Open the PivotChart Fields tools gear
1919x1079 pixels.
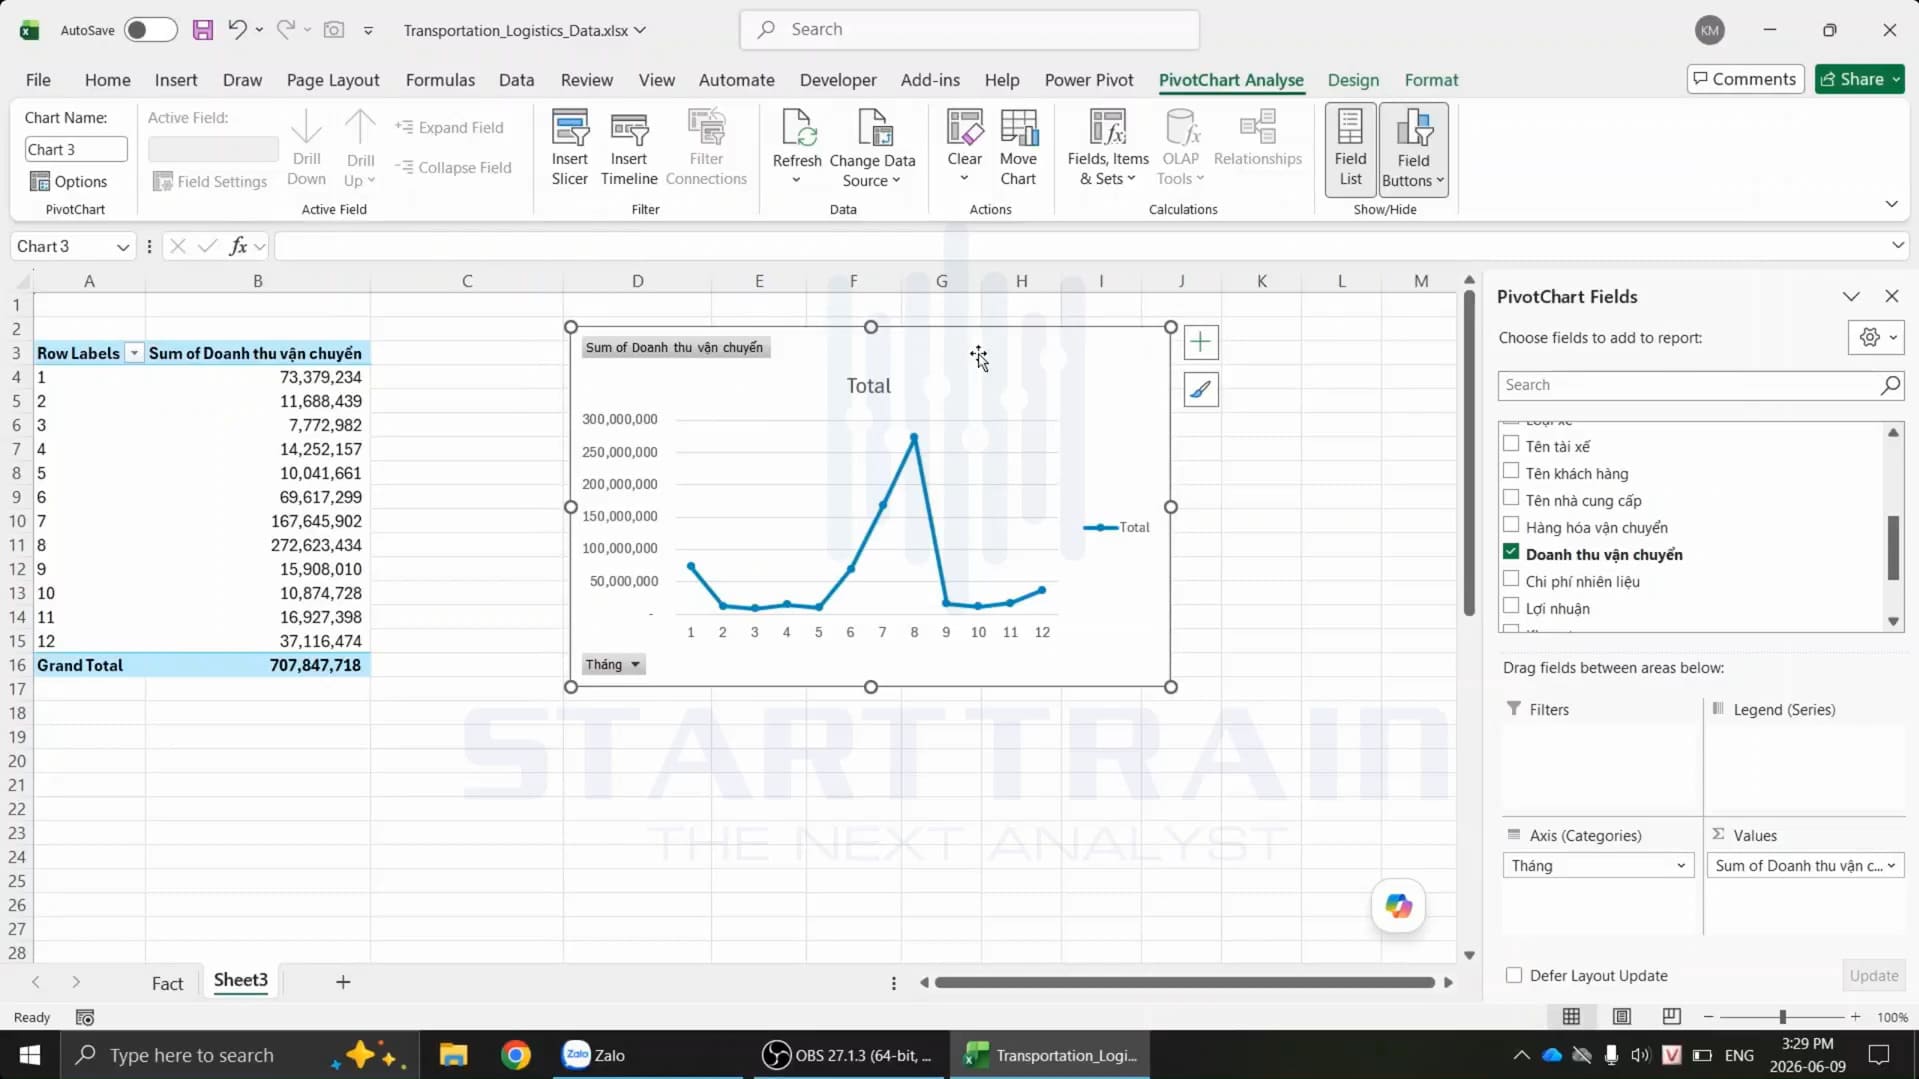(1875, 338)
